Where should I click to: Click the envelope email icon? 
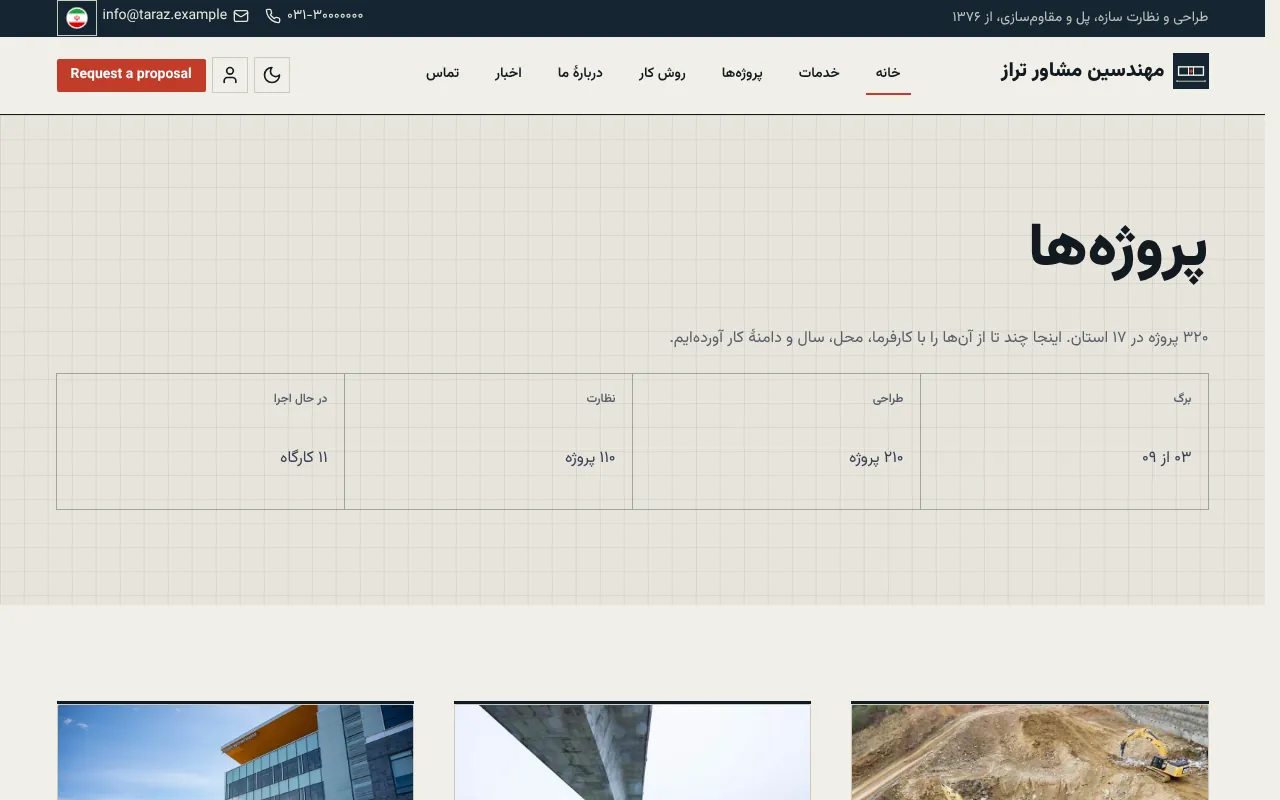pyautogui.click(x=241, y=16)
